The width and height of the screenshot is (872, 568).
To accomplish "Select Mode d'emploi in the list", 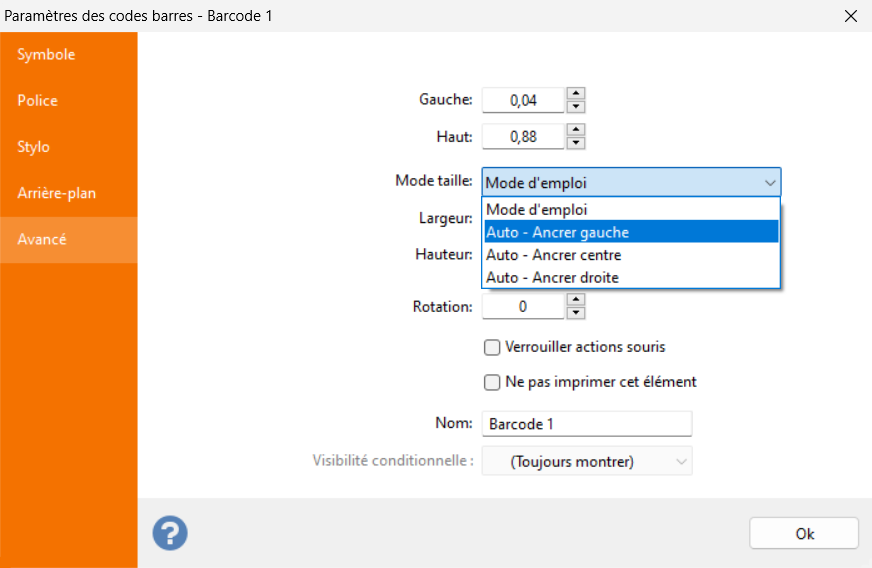I will pyautogui.click(x=631, y=210).
